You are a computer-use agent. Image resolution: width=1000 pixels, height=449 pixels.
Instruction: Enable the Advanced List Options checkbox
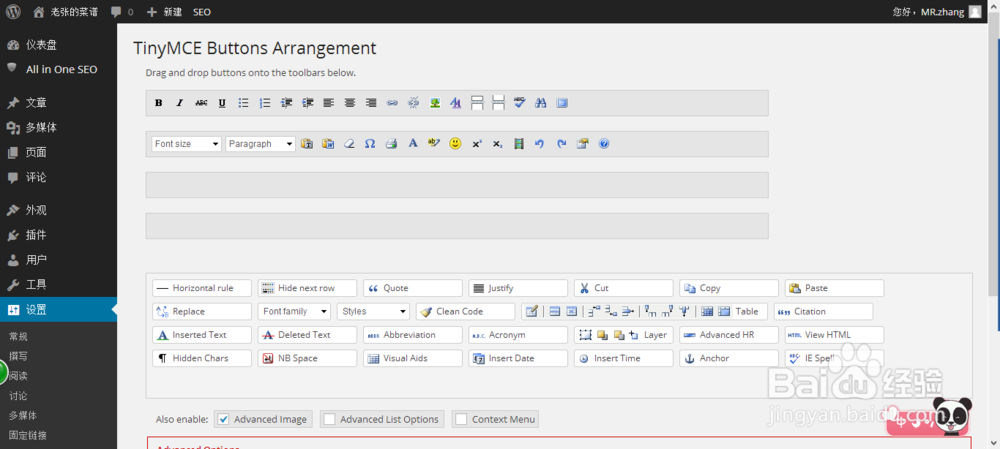(329, 419)
